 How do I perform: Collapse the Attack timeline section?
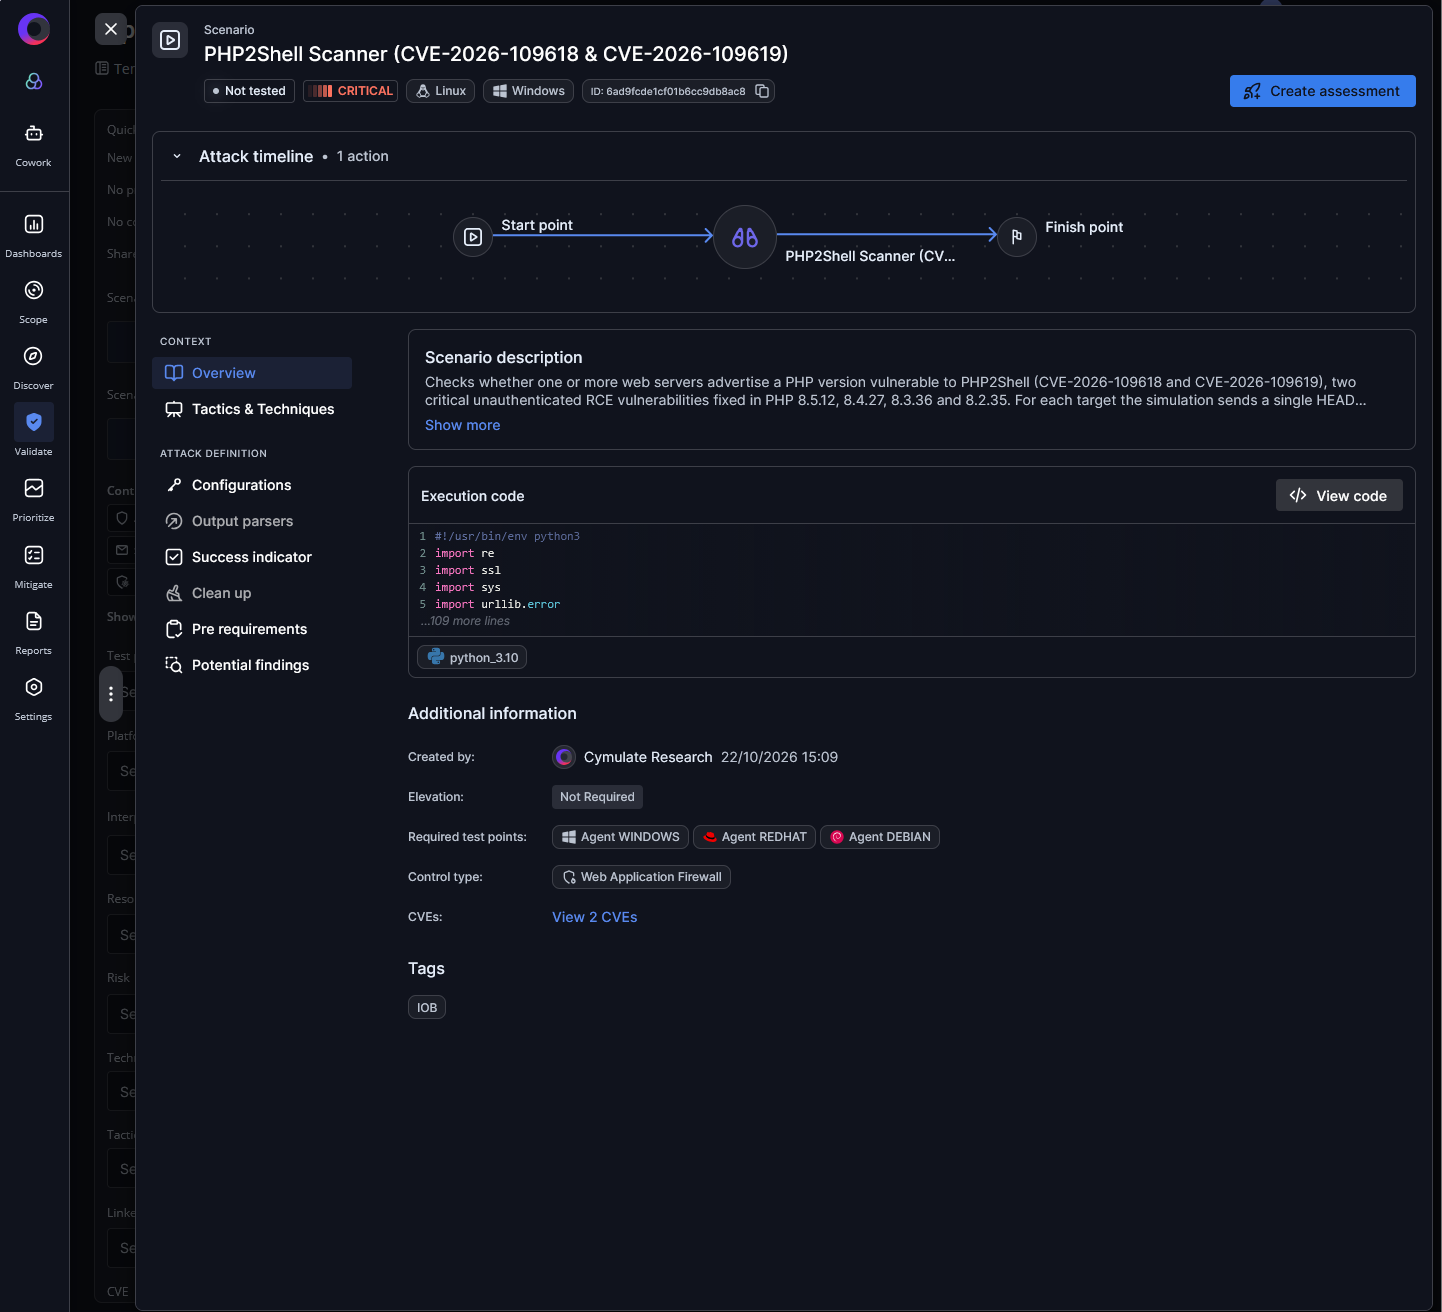(x=177, y=156)
